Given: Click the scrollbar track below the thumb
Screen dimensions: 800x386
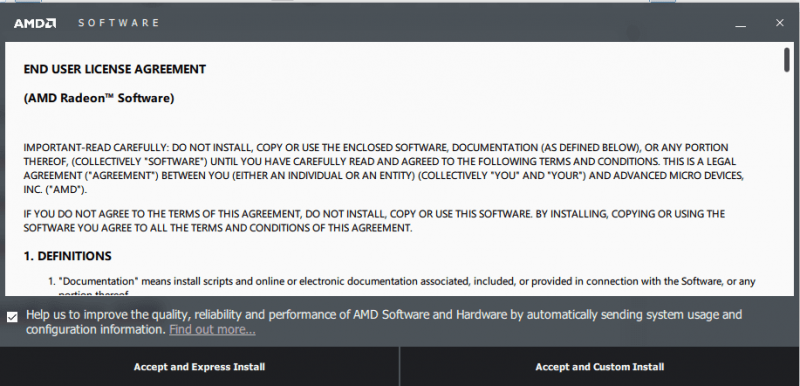Looking at the screenshot, I should point(787,184).
